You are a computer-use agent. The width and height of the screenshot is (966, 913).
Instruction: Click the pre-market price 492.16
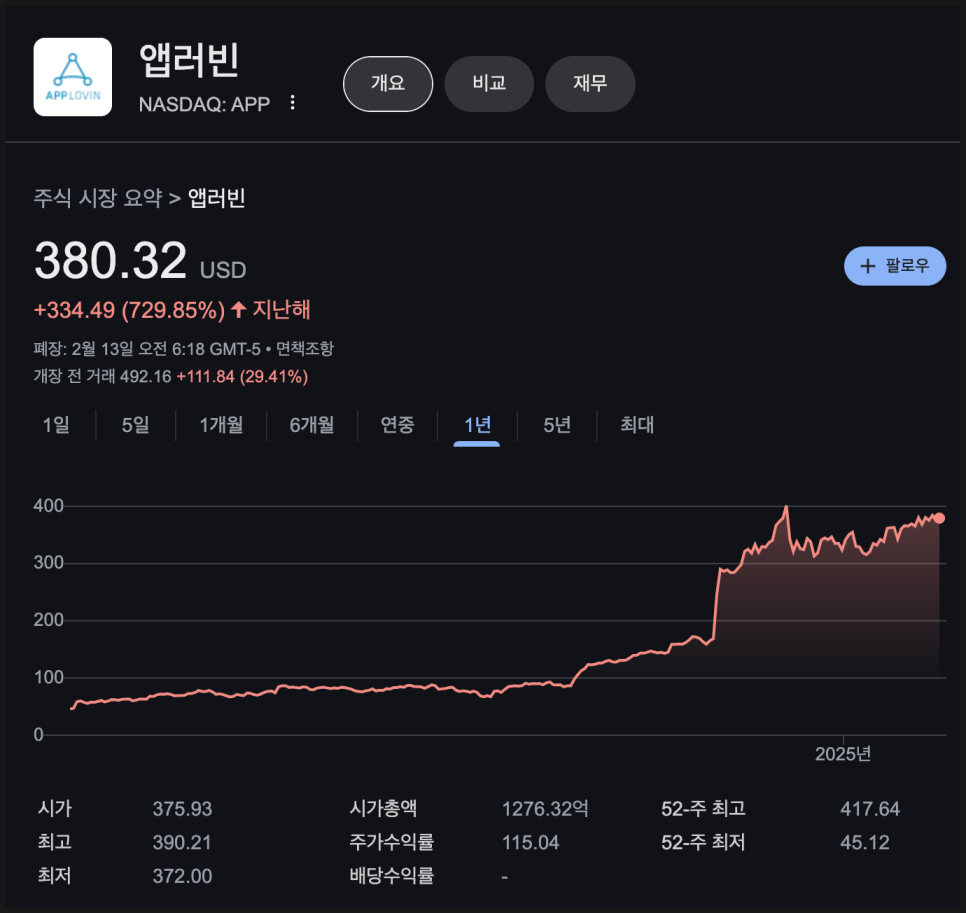click(x=145, y=376)
